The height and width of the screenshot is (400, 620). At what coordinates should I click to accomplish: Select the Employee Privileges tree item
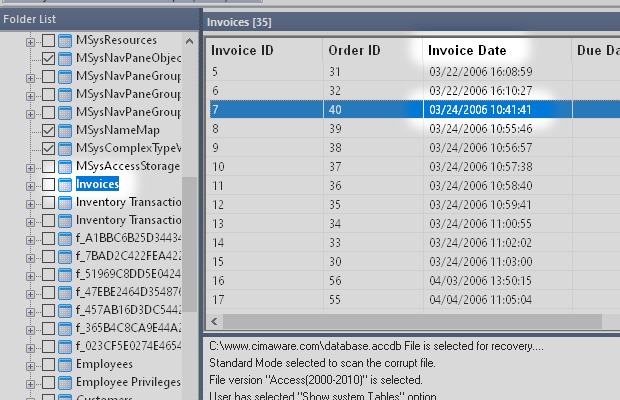125,382
